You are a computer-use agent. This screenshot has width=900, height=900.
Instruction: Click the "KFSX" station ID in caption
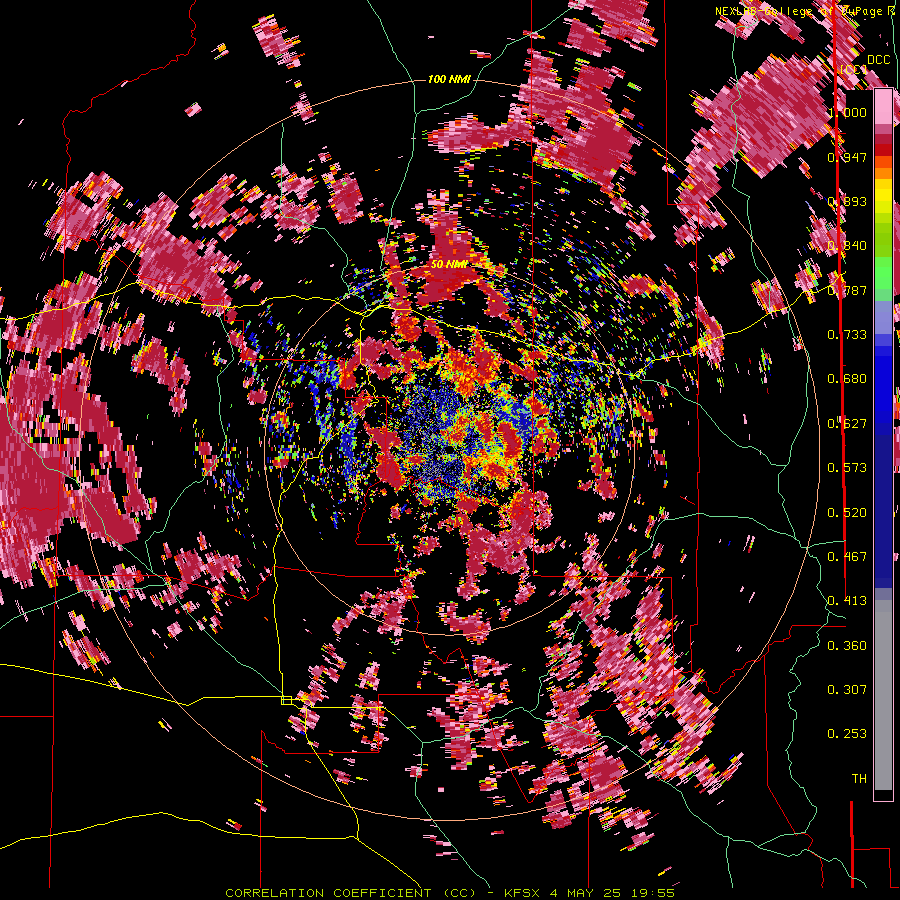(522, 893)
